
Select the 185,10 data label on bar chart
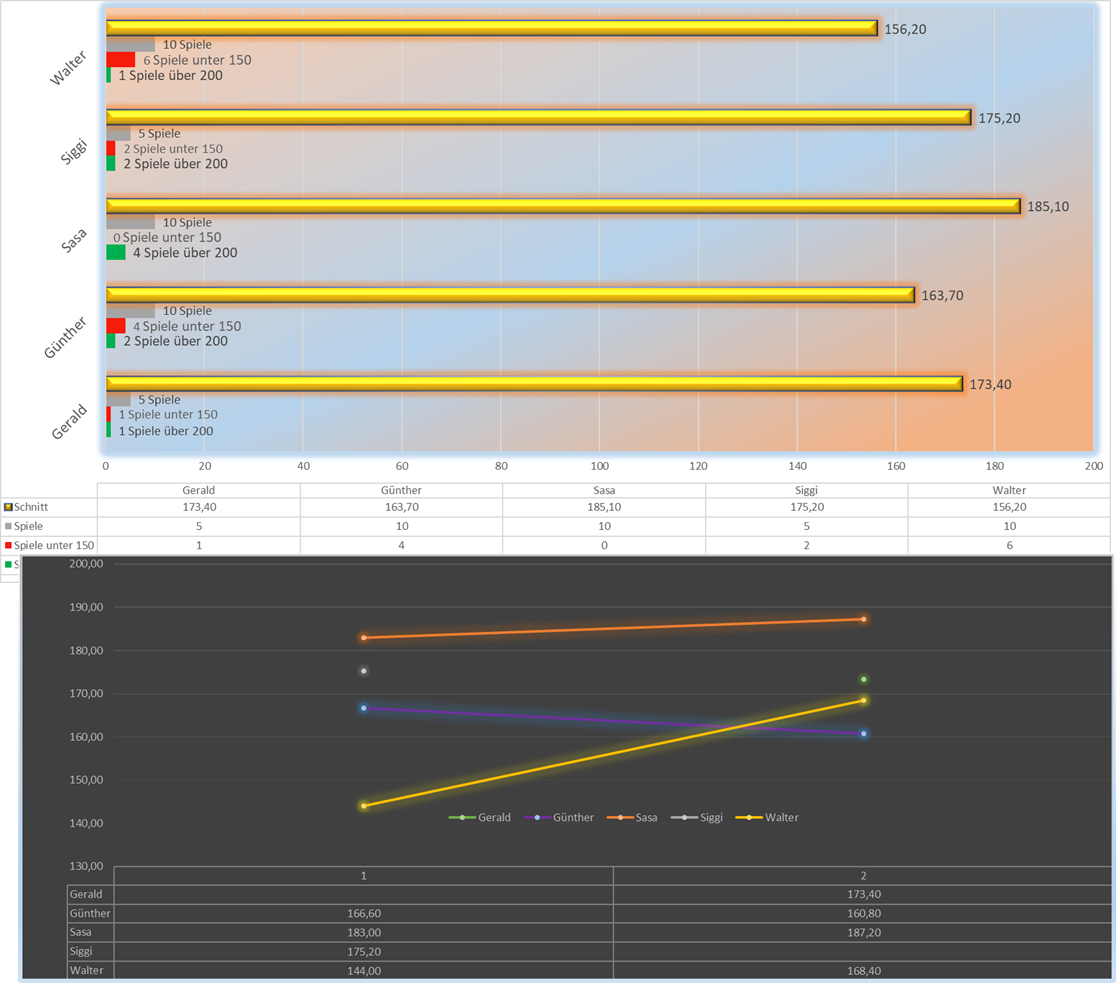(x=1048, y=207)
